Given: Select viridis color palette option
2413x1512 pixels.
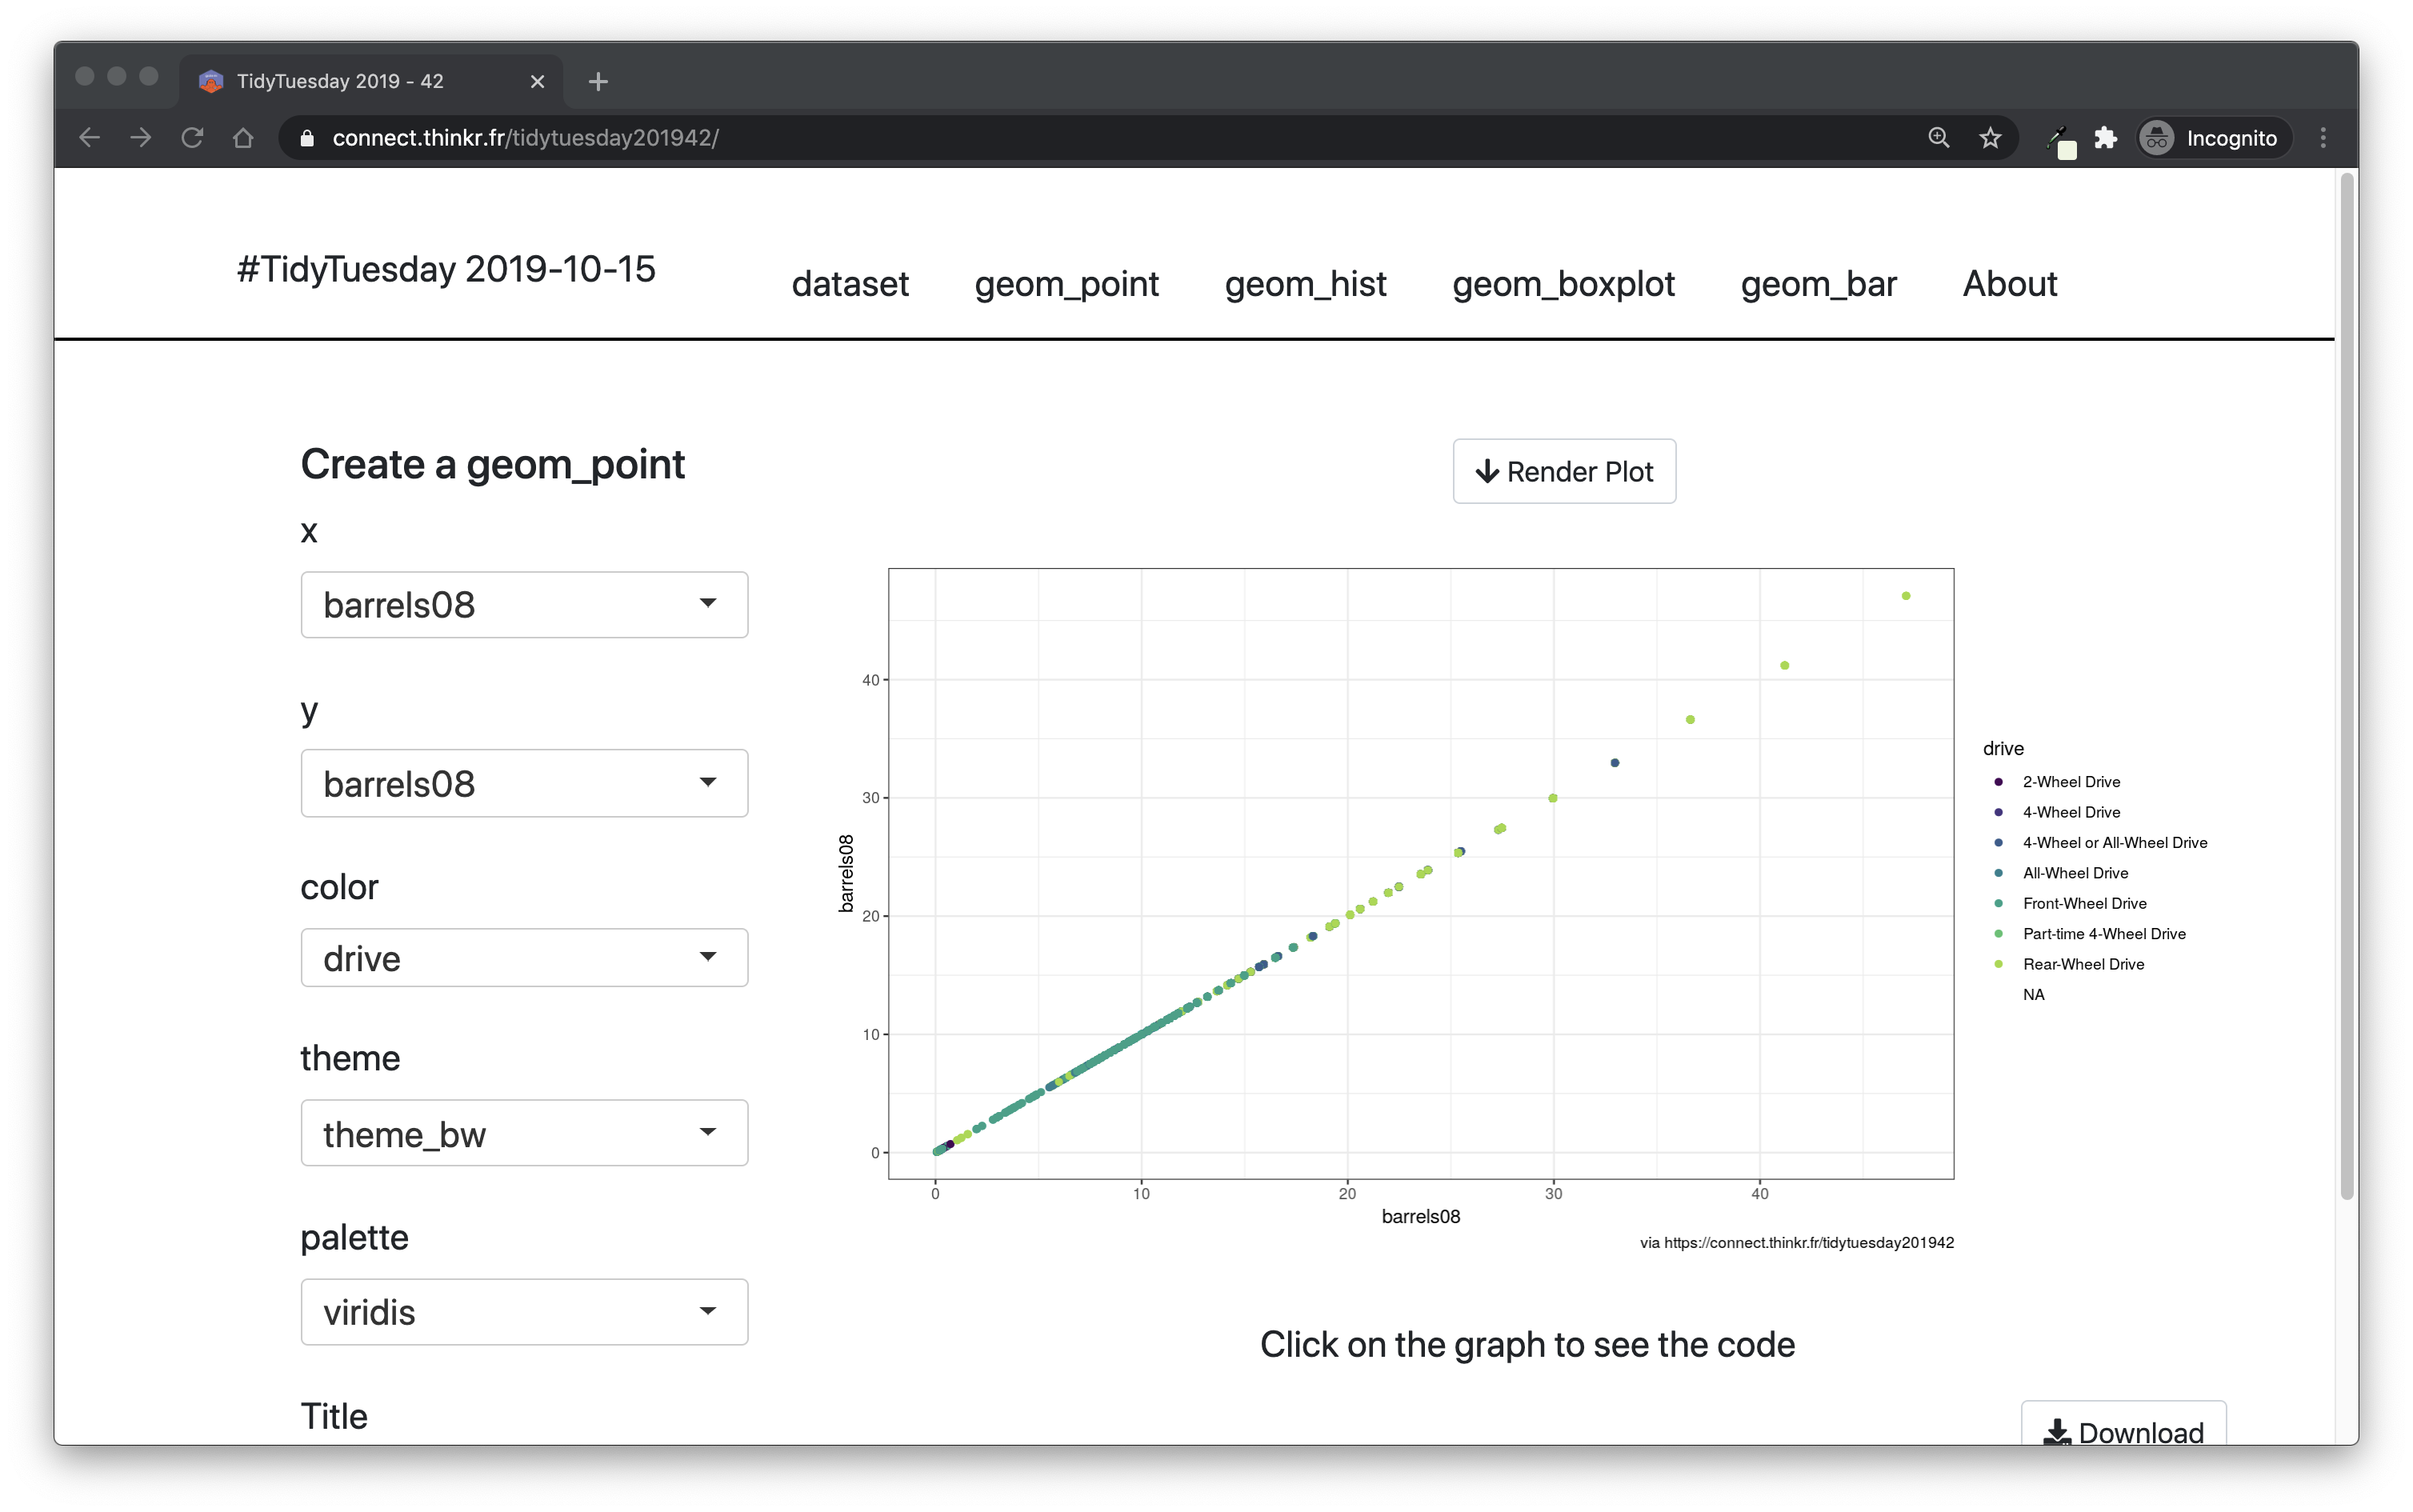Looking at the screenshot, I should click(x=519, y=1310).
